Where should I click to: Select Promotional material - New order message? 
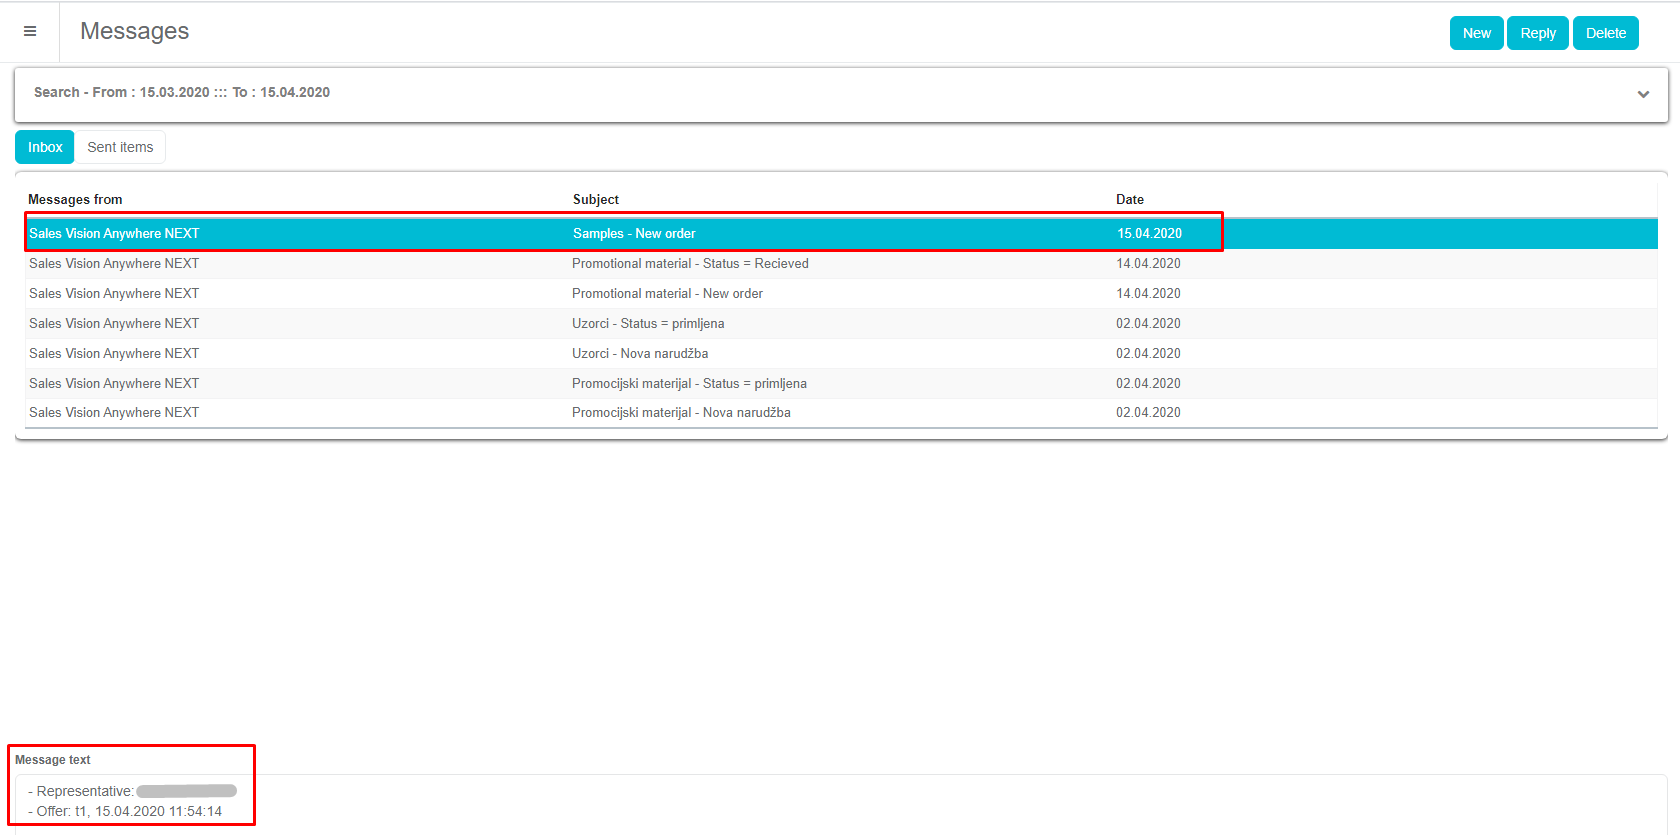667,294
